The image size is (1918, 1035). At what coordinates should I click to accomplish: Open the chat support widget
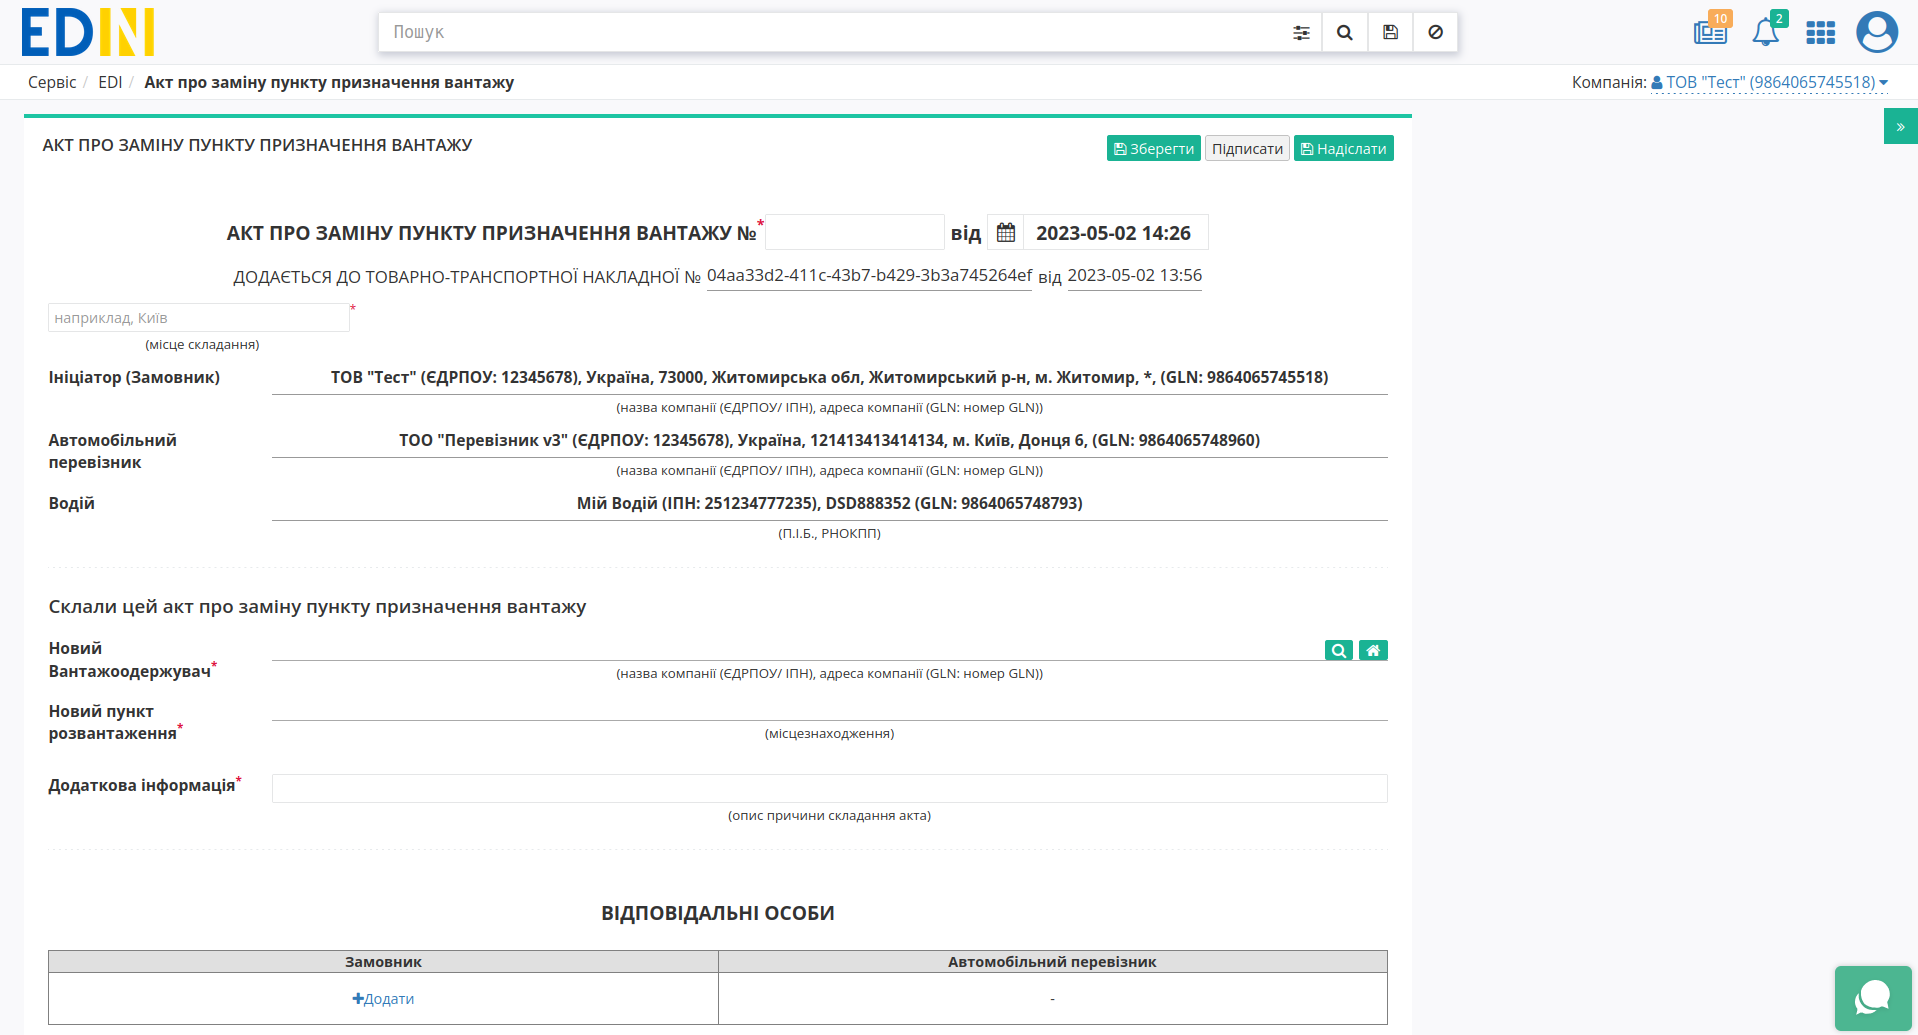[1873, 998]
